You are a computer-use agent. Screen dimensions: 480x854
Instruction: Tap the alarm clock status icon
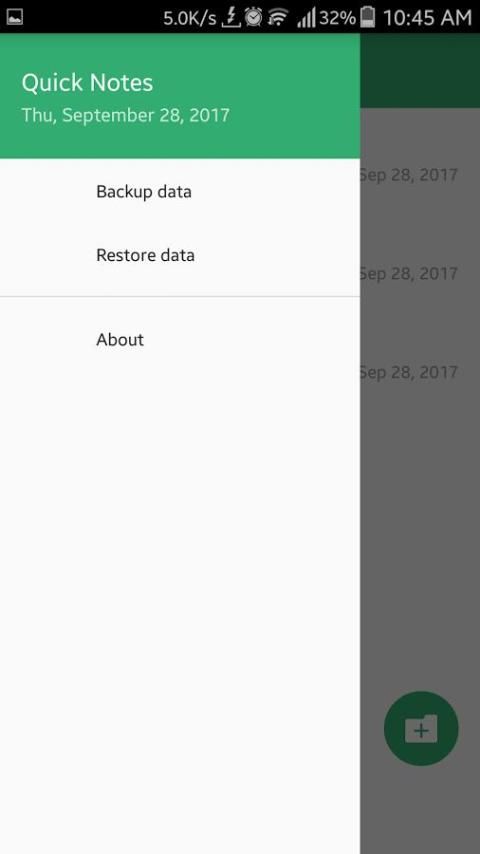253,17
